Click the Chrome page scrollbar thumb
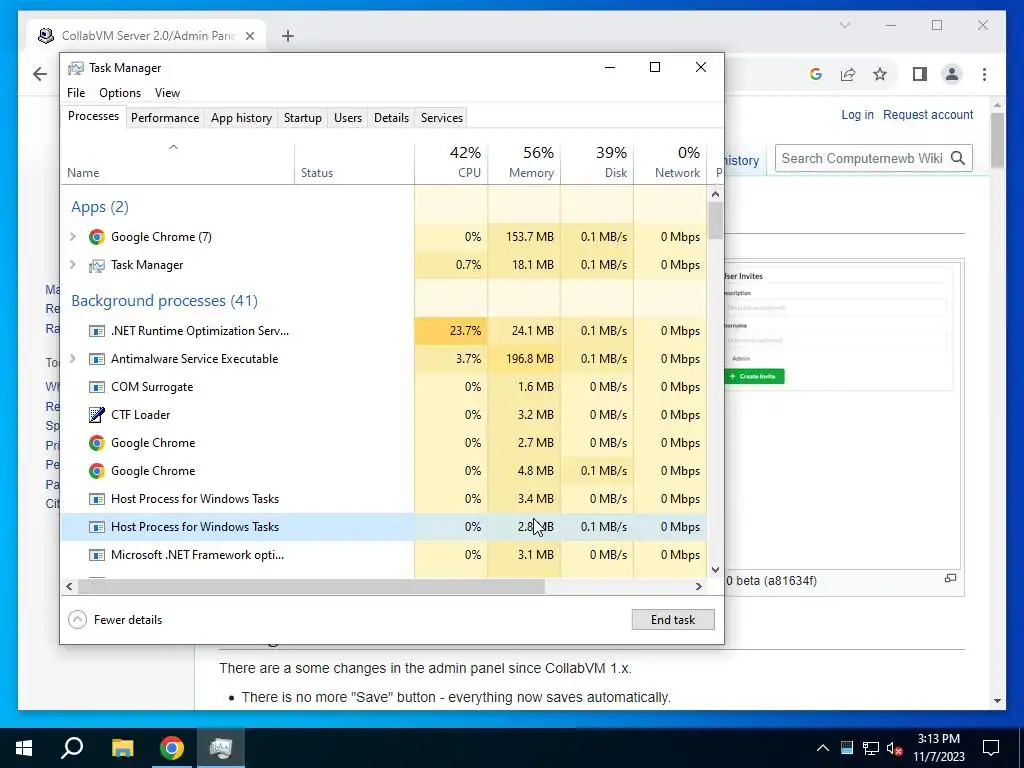The width and height of the screenshot is (1024, 768). 997,140
